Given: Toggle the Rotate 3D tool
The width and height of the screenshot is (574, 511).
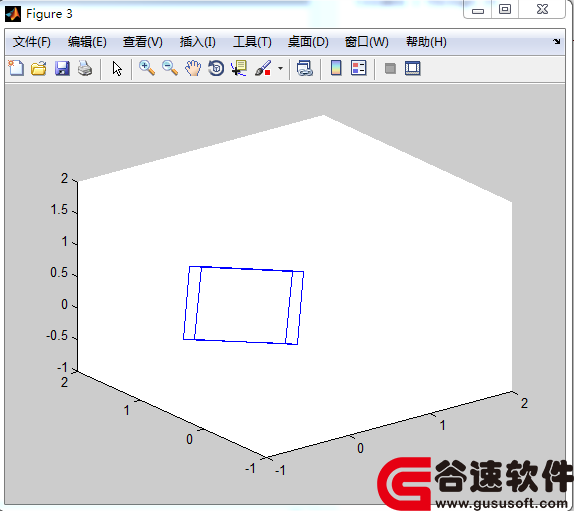Looking at the screenshot, I should [216, 68].
